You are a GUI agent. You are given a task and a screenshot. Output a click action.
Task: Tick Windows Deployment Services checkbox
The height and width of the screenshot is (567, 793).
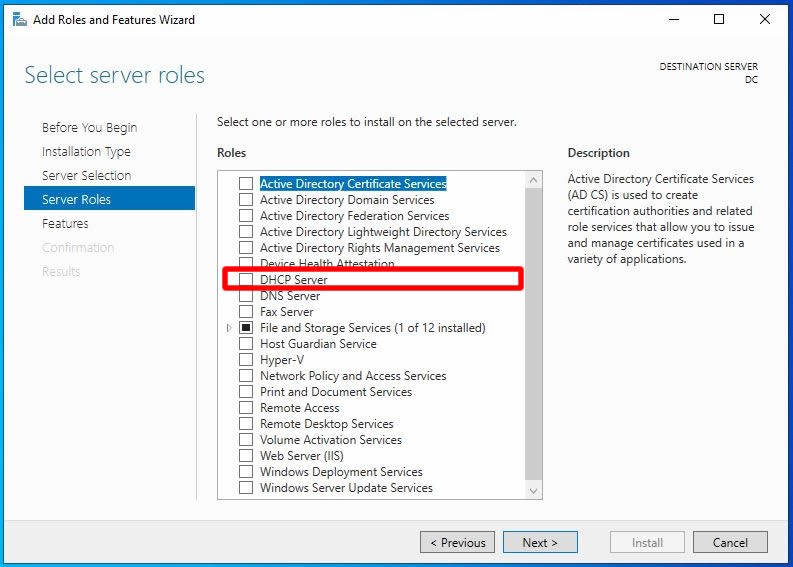pyautogui.click(x=246, y=472)
